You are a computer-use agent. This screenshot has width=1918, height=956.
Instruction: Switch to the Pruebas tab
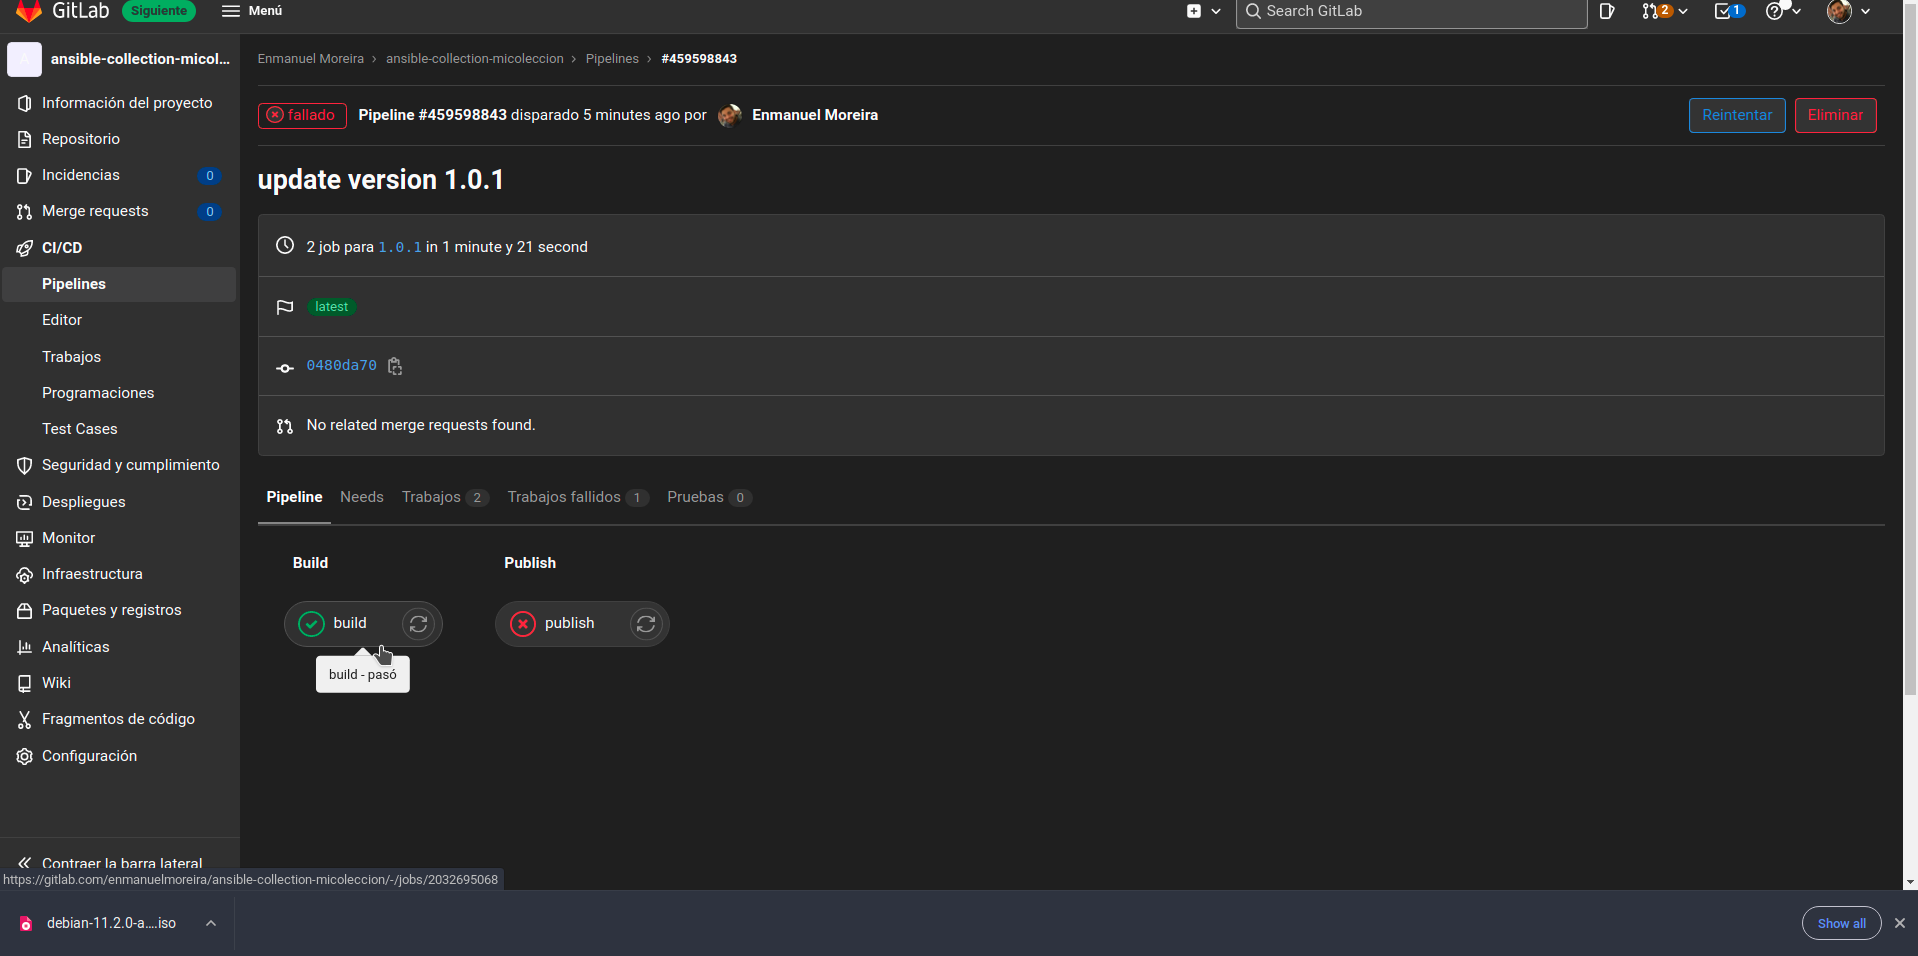[x=709, y=497]
